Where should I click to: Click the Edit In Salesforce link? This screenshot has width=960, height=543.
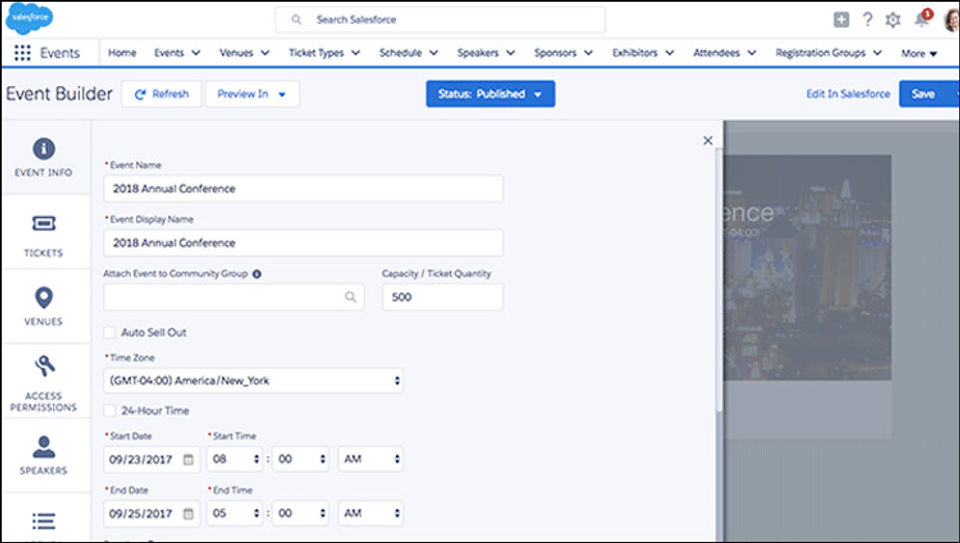coord(848,94)
